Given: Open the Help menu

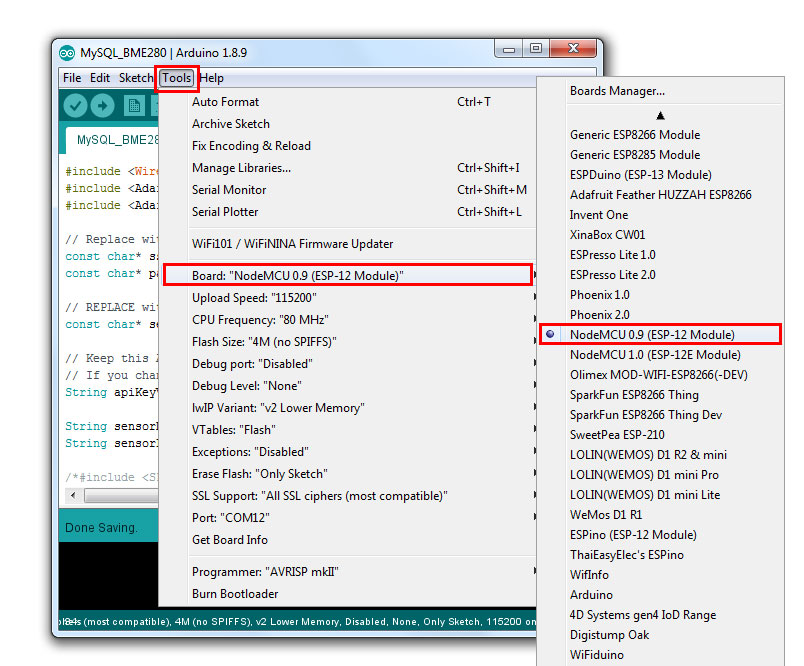Looking at the screenshot, I should pos(211,78).
